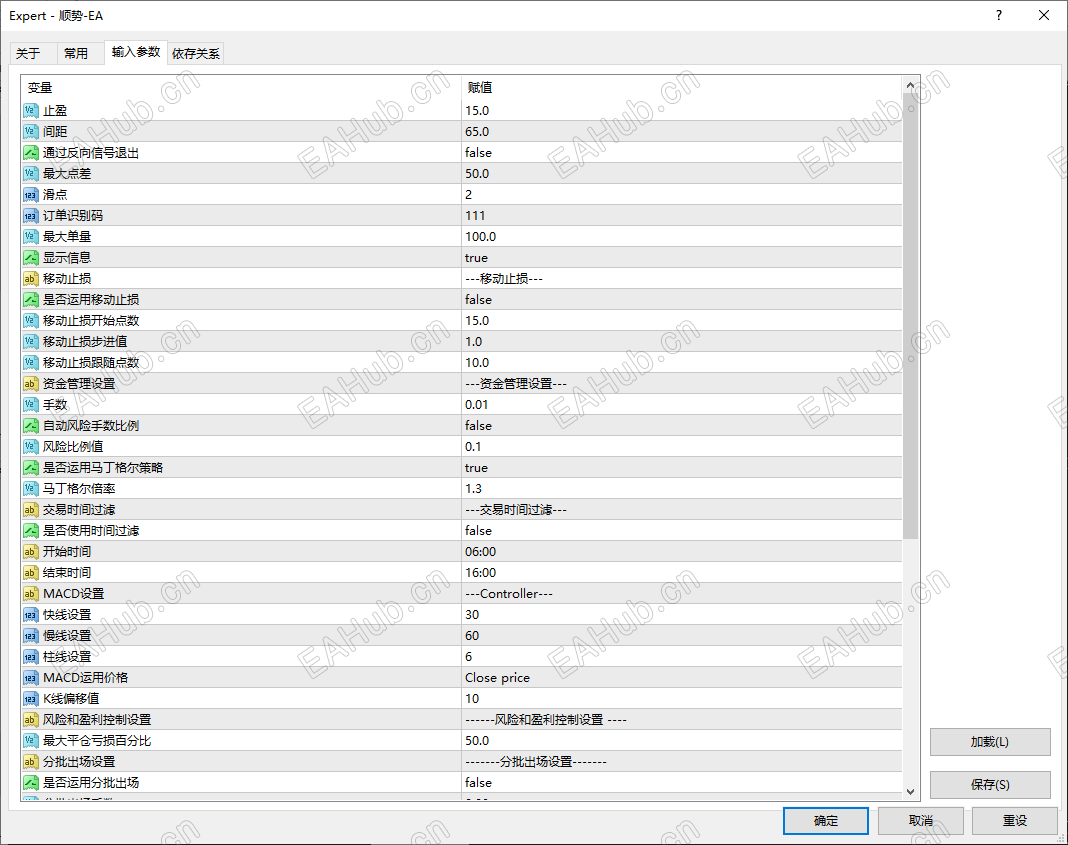
Task: Click the integer icon beside 快线设置
Action: (x=30, y=614)
